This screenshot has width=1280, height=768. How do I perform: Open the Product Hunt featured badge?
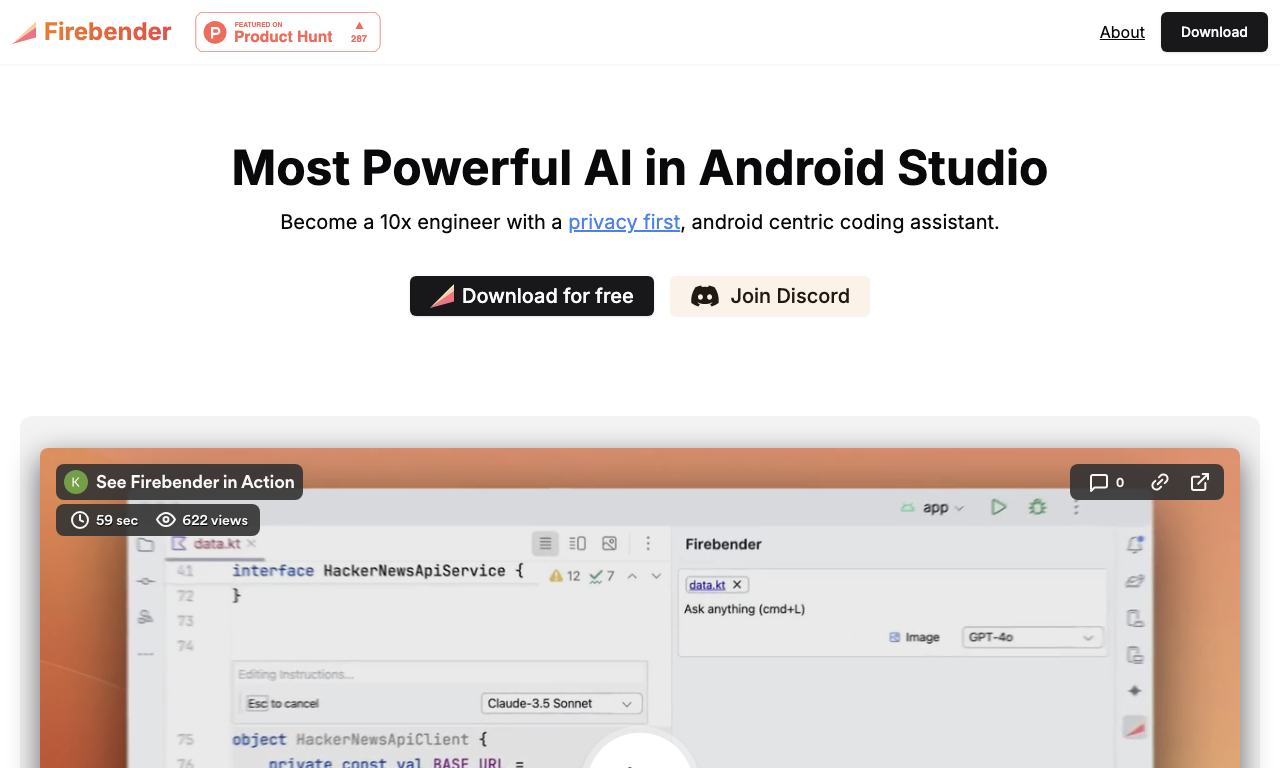(x=288, y=32)
